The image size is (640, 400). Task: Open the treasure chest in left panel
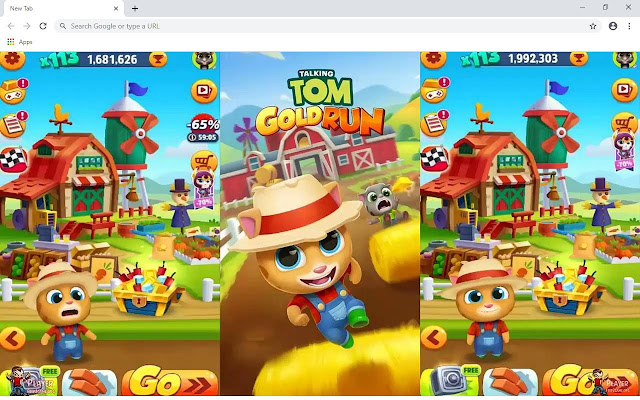(x=147, y=291)
